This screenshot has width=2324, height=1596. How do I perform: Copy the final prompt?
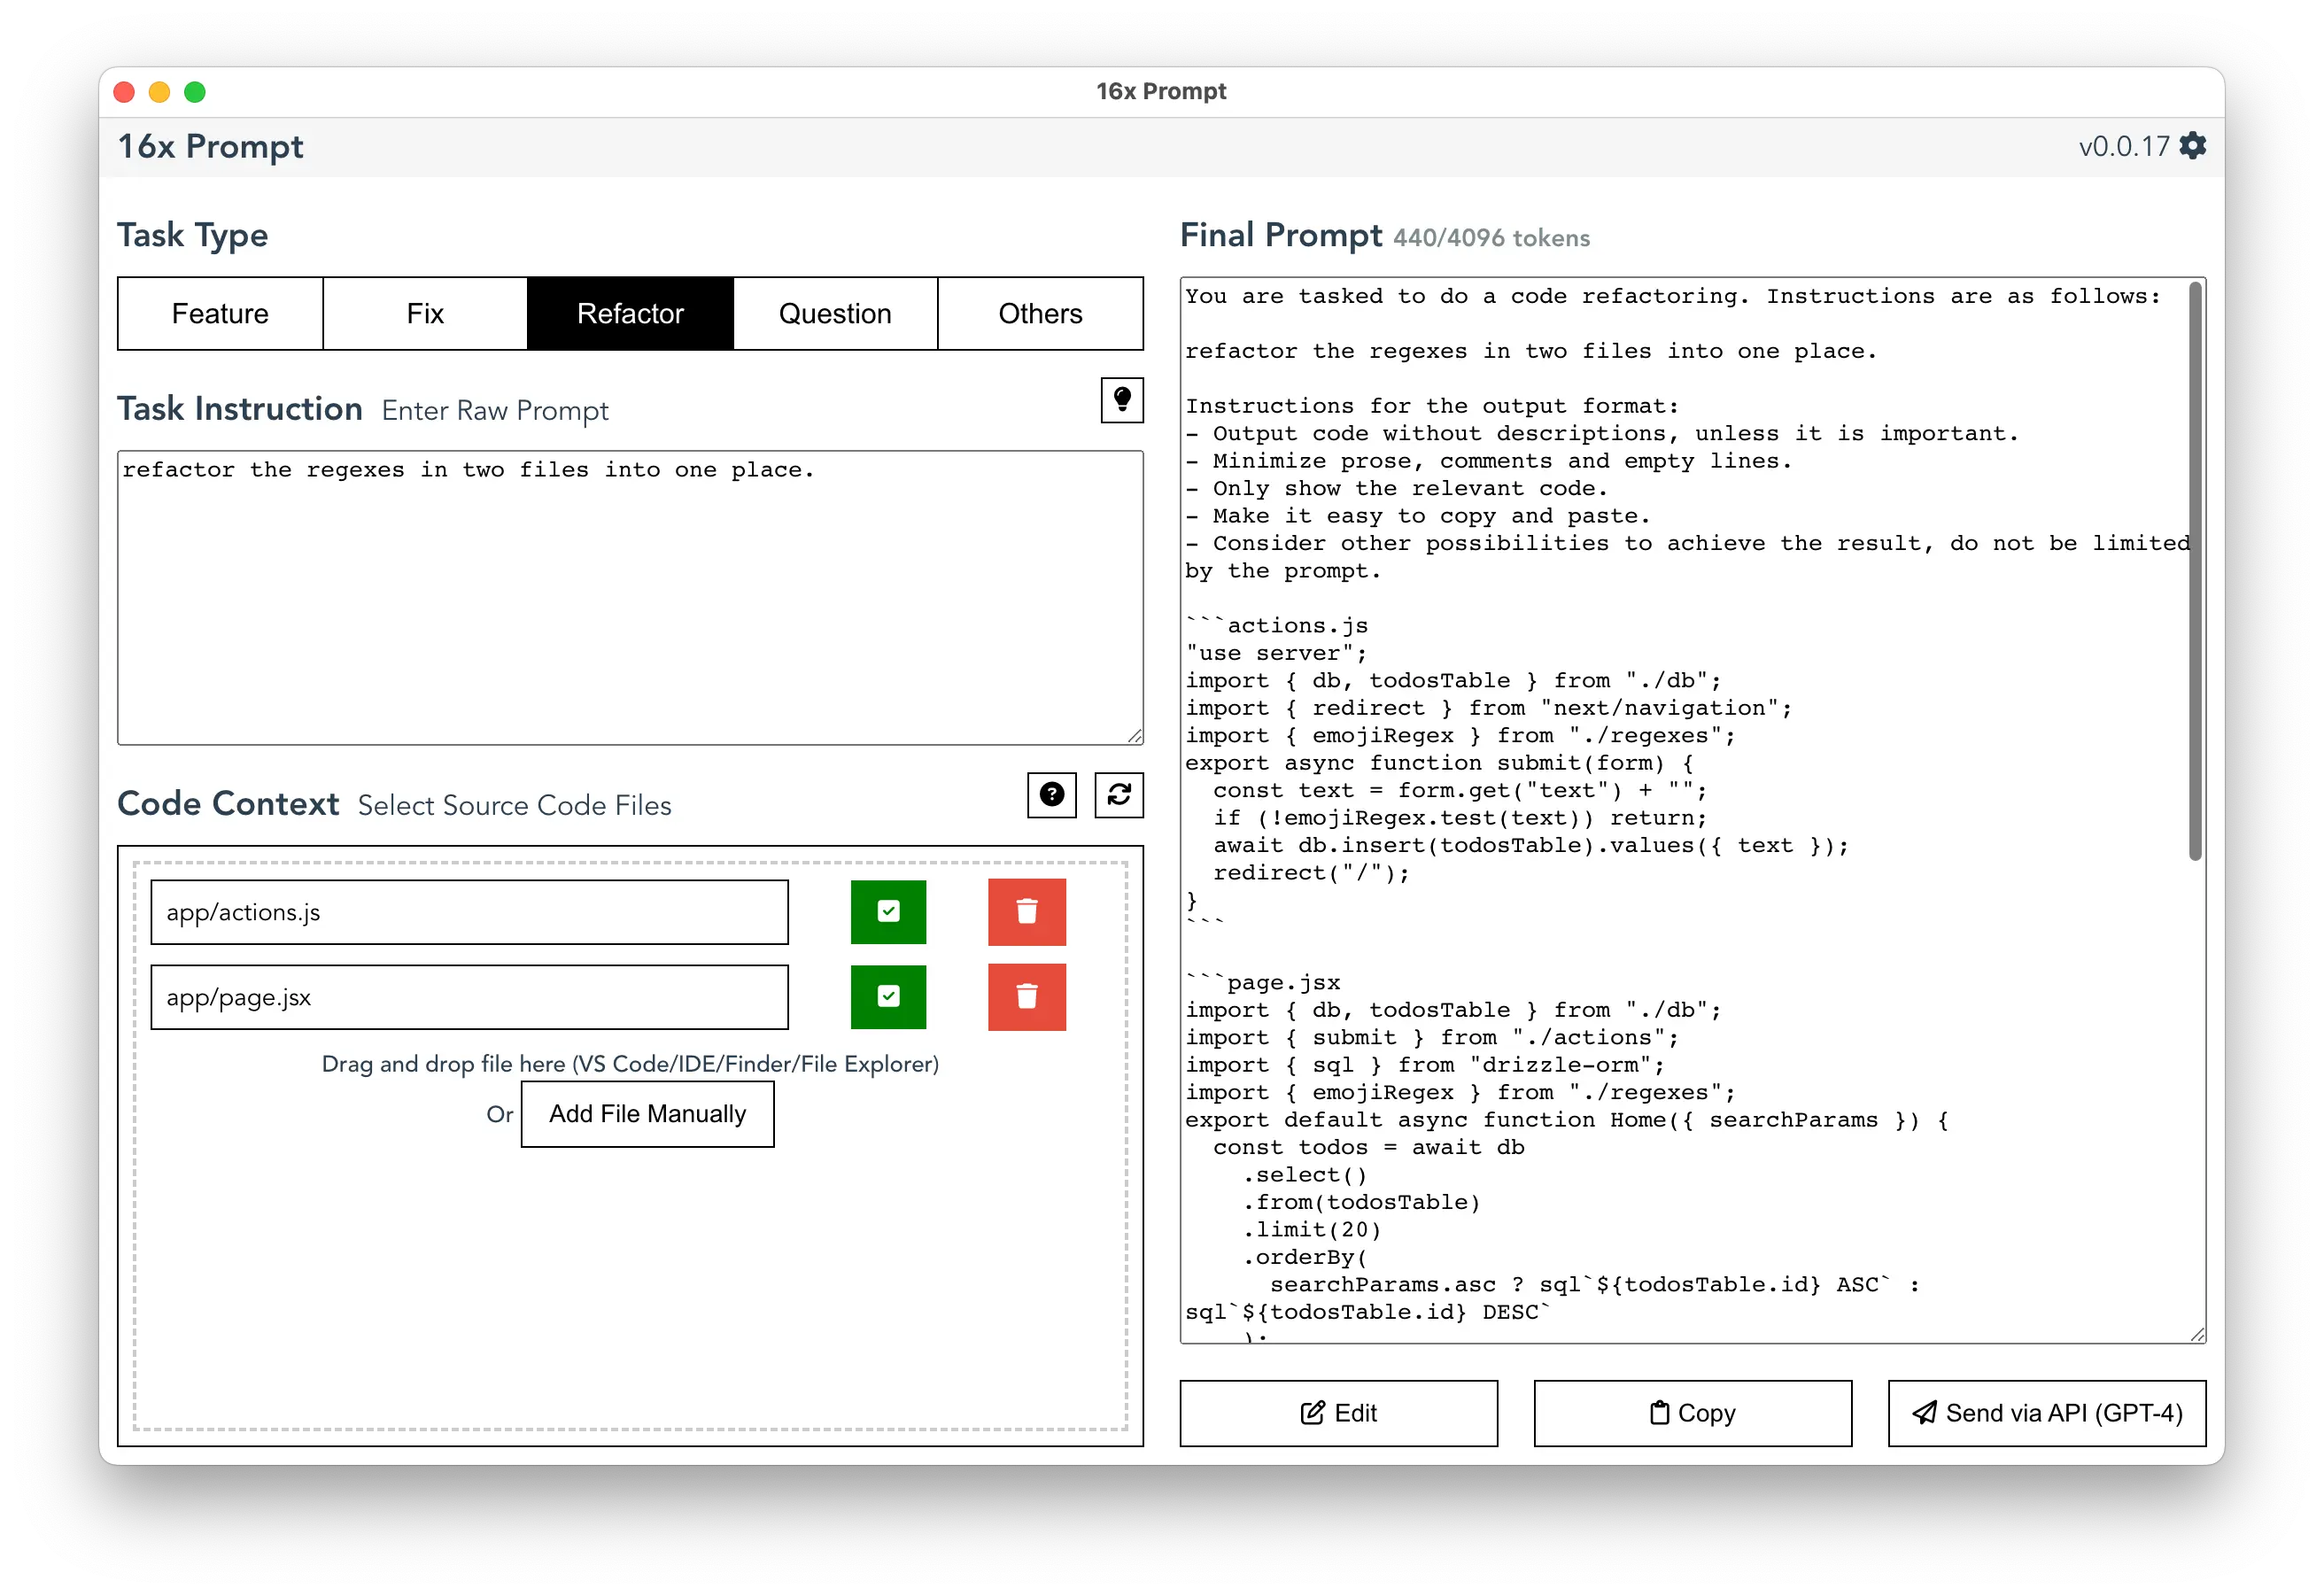(1692, 1413)
